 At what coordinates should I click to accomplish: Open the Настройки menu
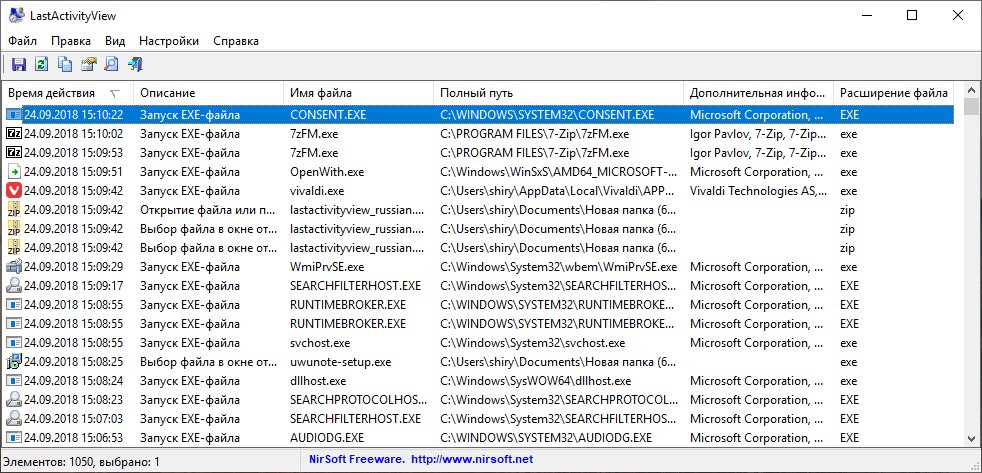pyautogui.click(x=169, y=41)
